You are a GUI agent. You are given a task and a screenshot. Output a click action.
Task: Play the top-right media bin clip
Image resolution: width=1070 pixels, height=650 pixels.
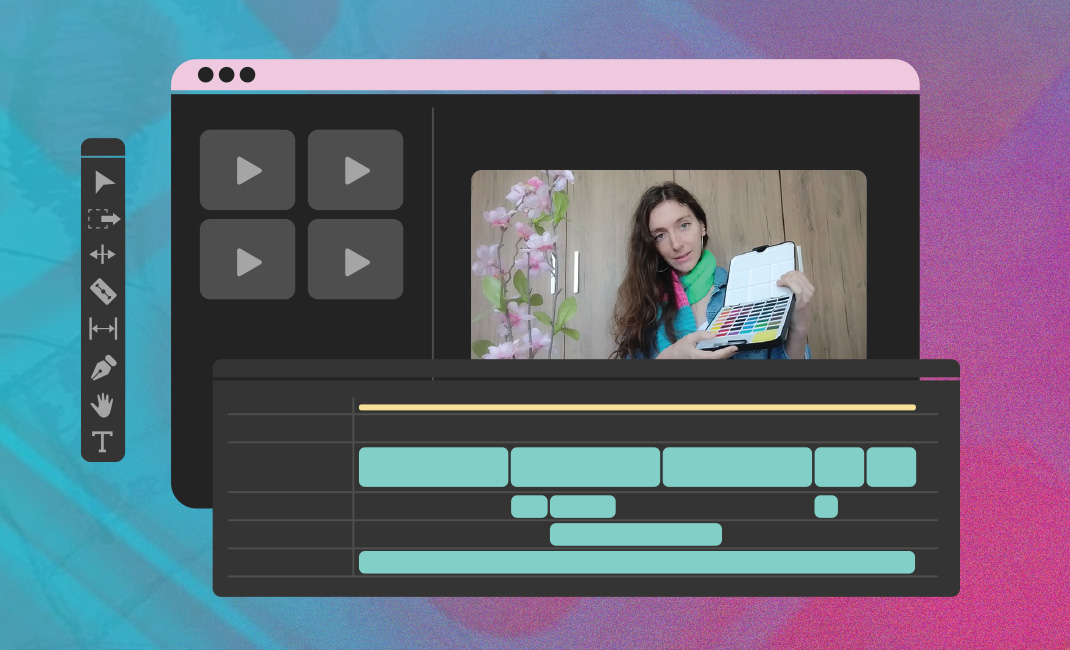pyautogui.click(x=355, y=170)
